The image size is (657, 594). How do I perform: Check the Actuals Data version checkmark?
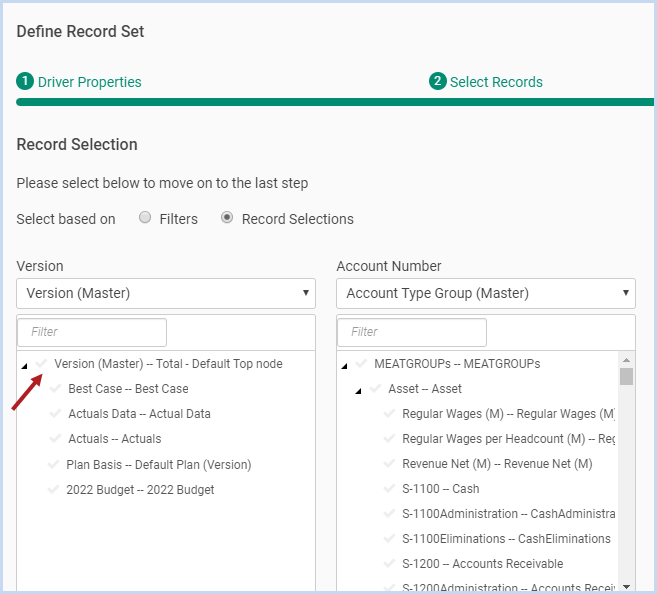(x=55, y=413)
